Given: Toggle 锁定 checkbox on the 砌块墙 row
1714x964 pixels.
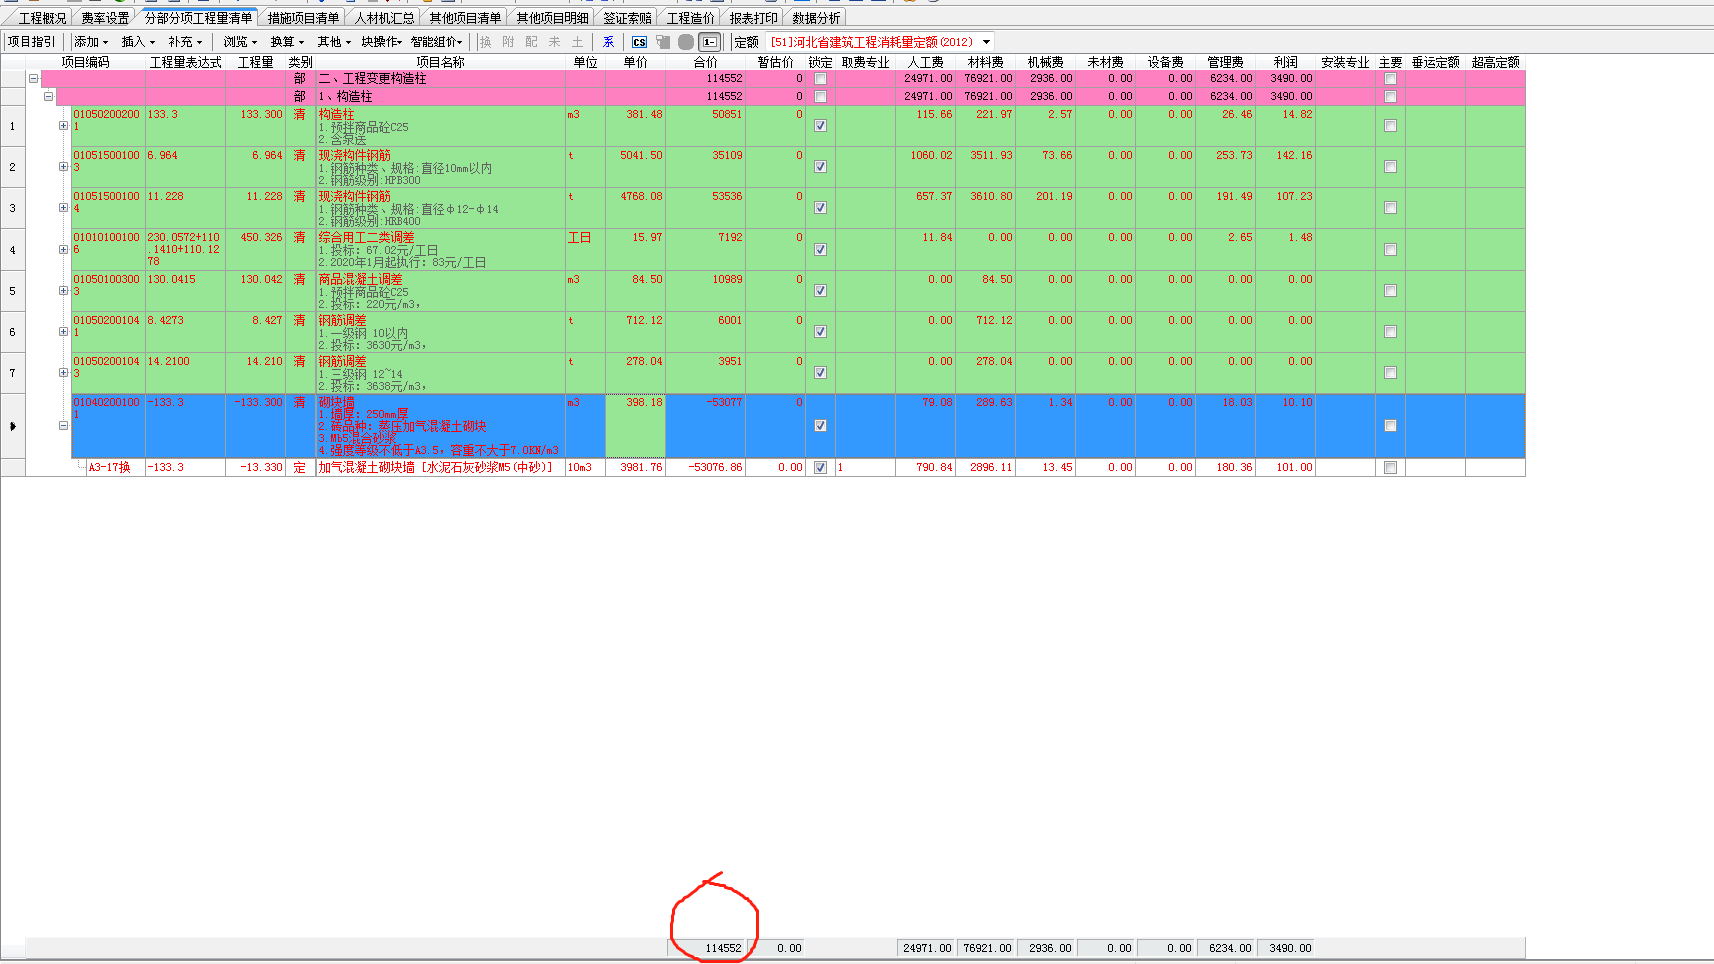Looking at the screenshot, I should pos(820,426).
